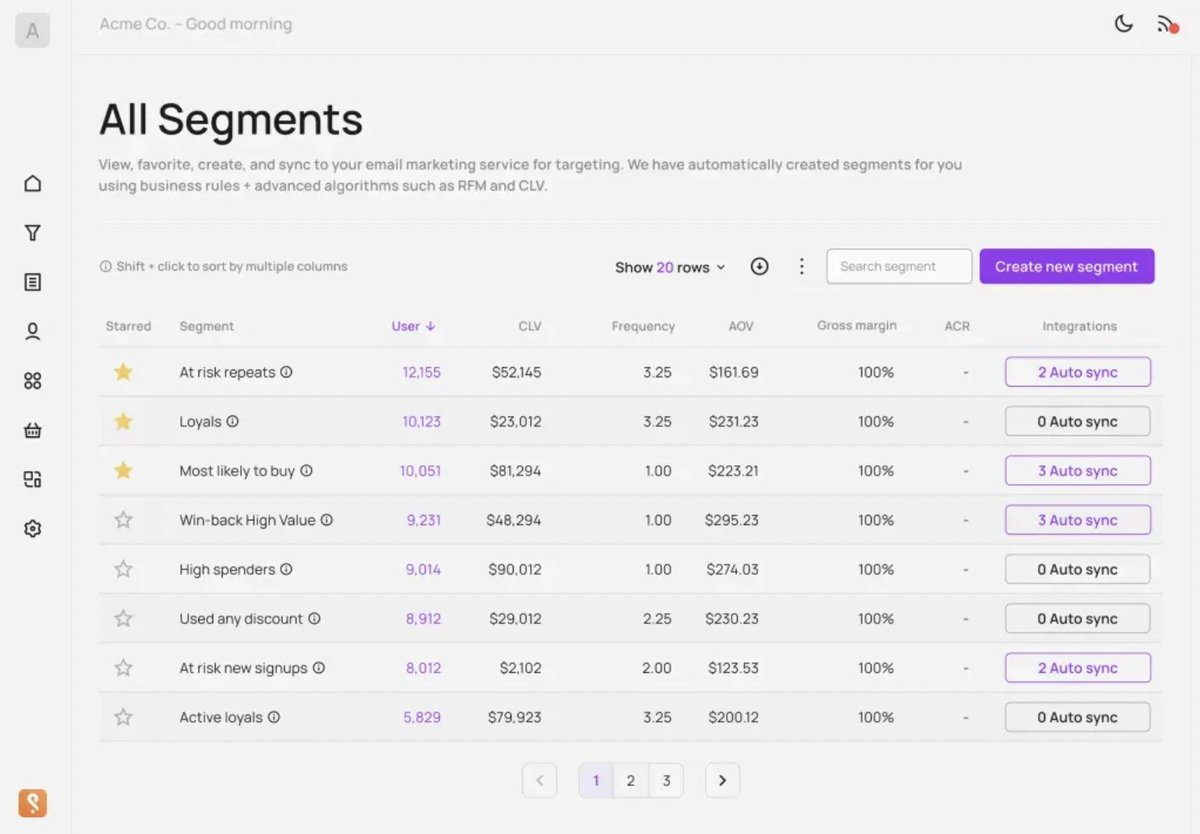Sort by the CLV column header
The height and width of the screenshot is (834, 1200).
pyautogui.click(x=529, y=326)
